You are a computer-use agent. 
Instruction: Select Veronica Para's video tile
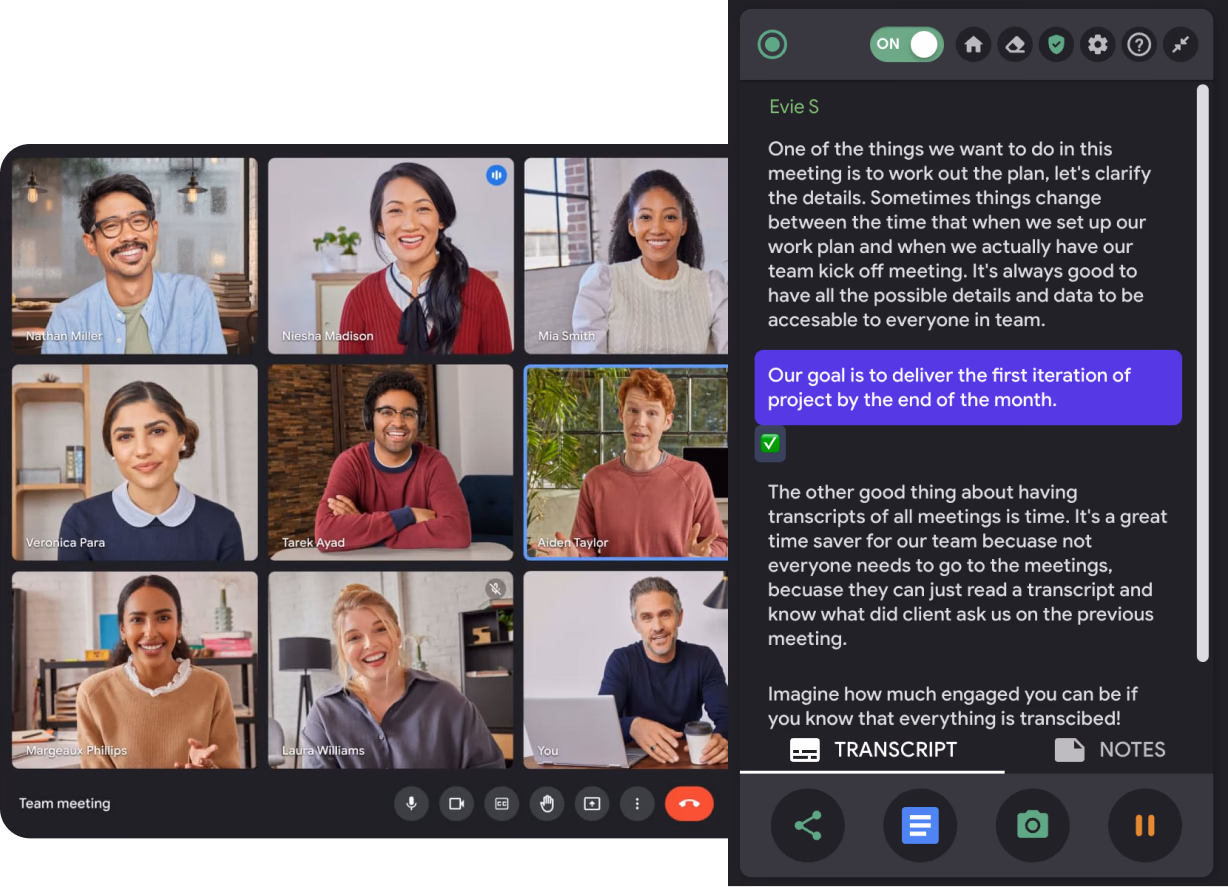(x=135, y=462)
